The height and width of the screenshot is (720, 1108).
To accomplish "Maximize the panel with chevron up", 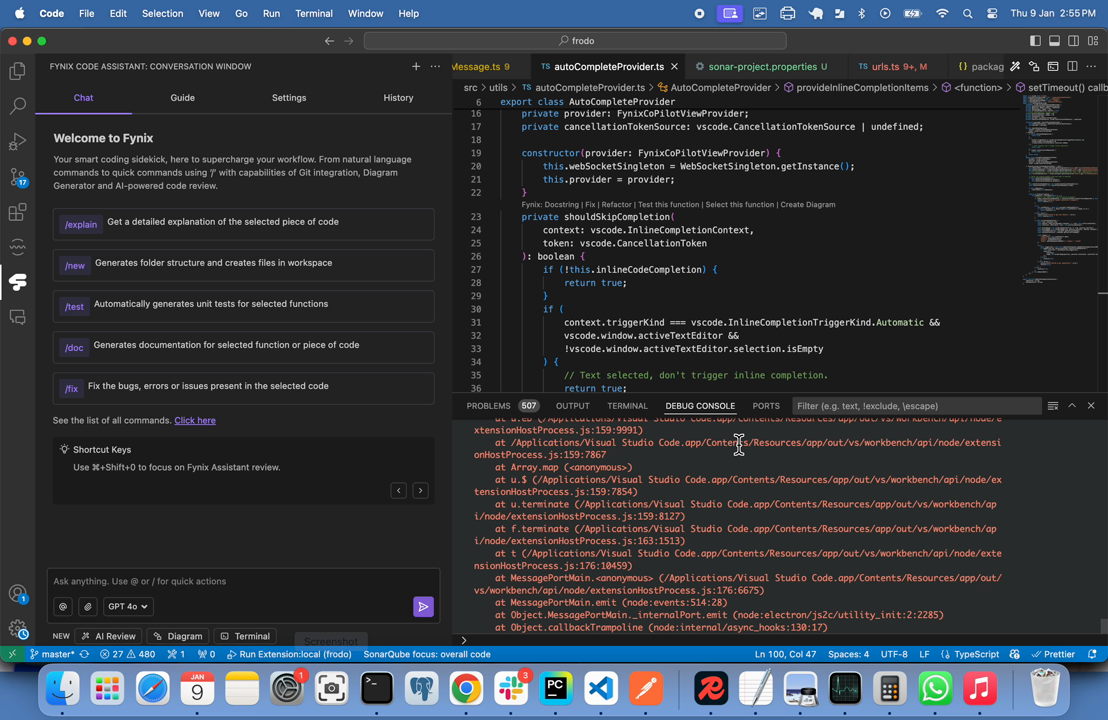I will pyautogui.click(x=1072, y=406).
